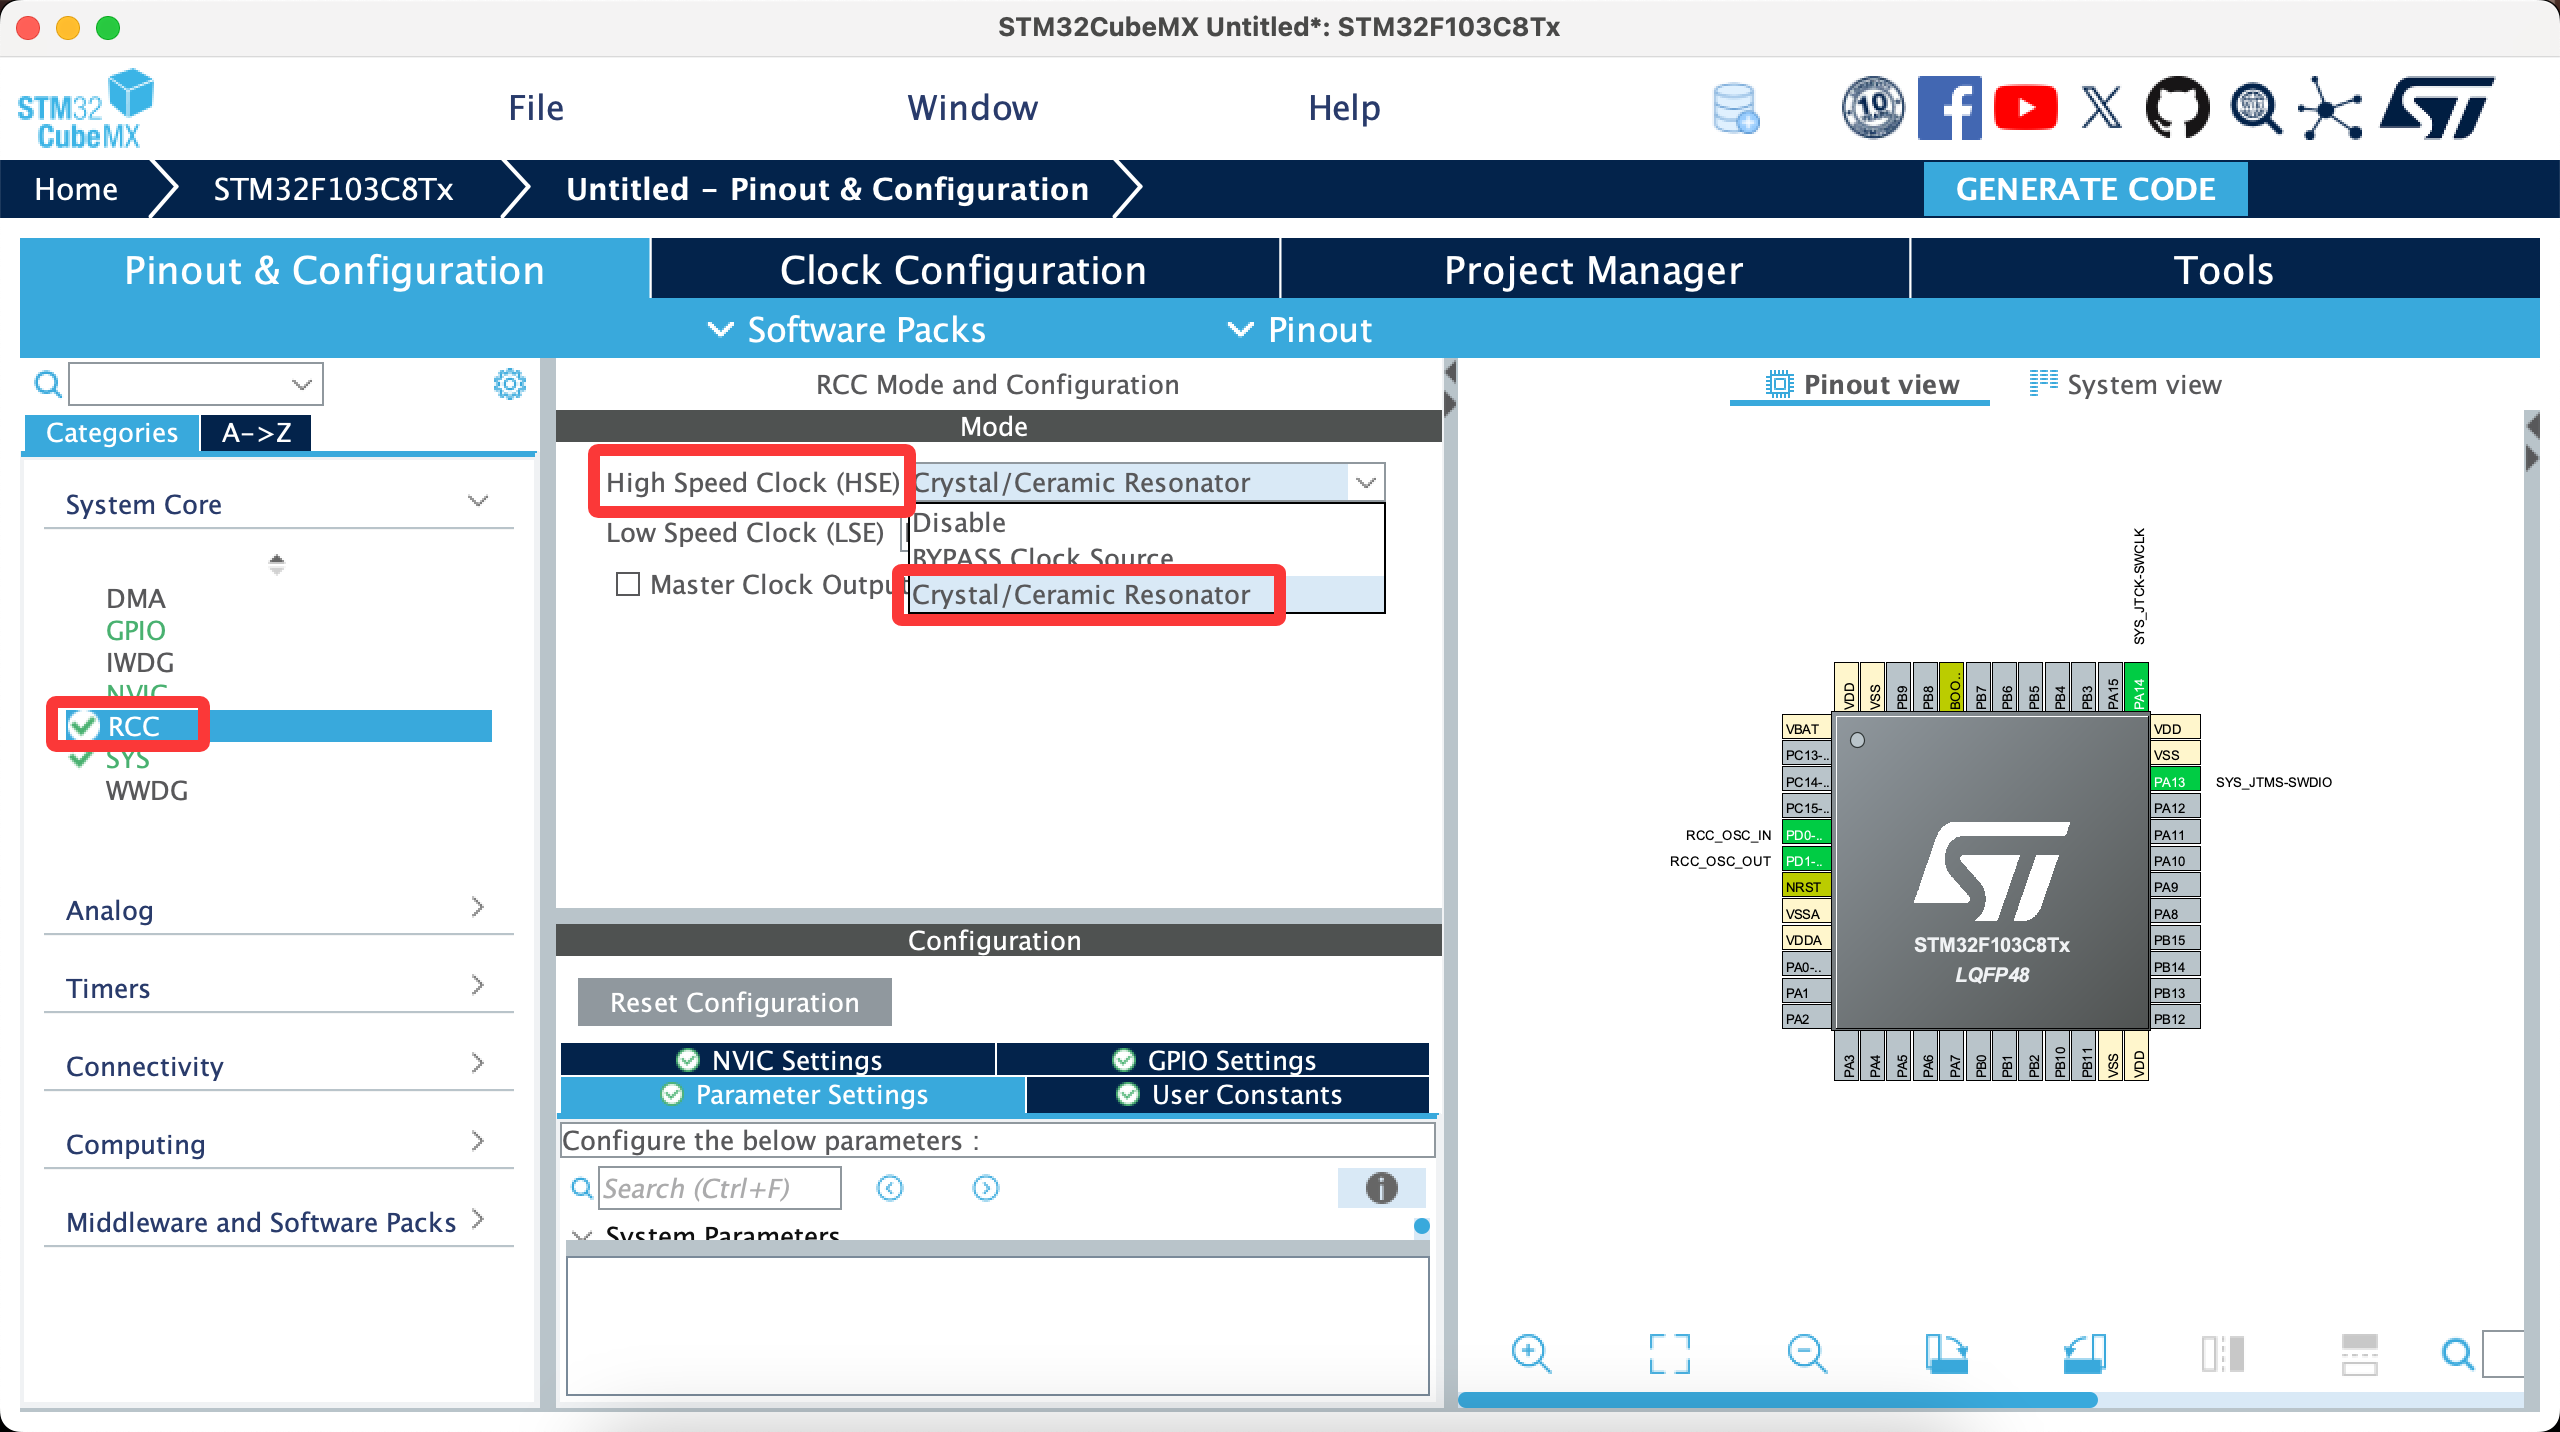
Task: Select GPIO in System Core list
Action: tap(136, 630)
